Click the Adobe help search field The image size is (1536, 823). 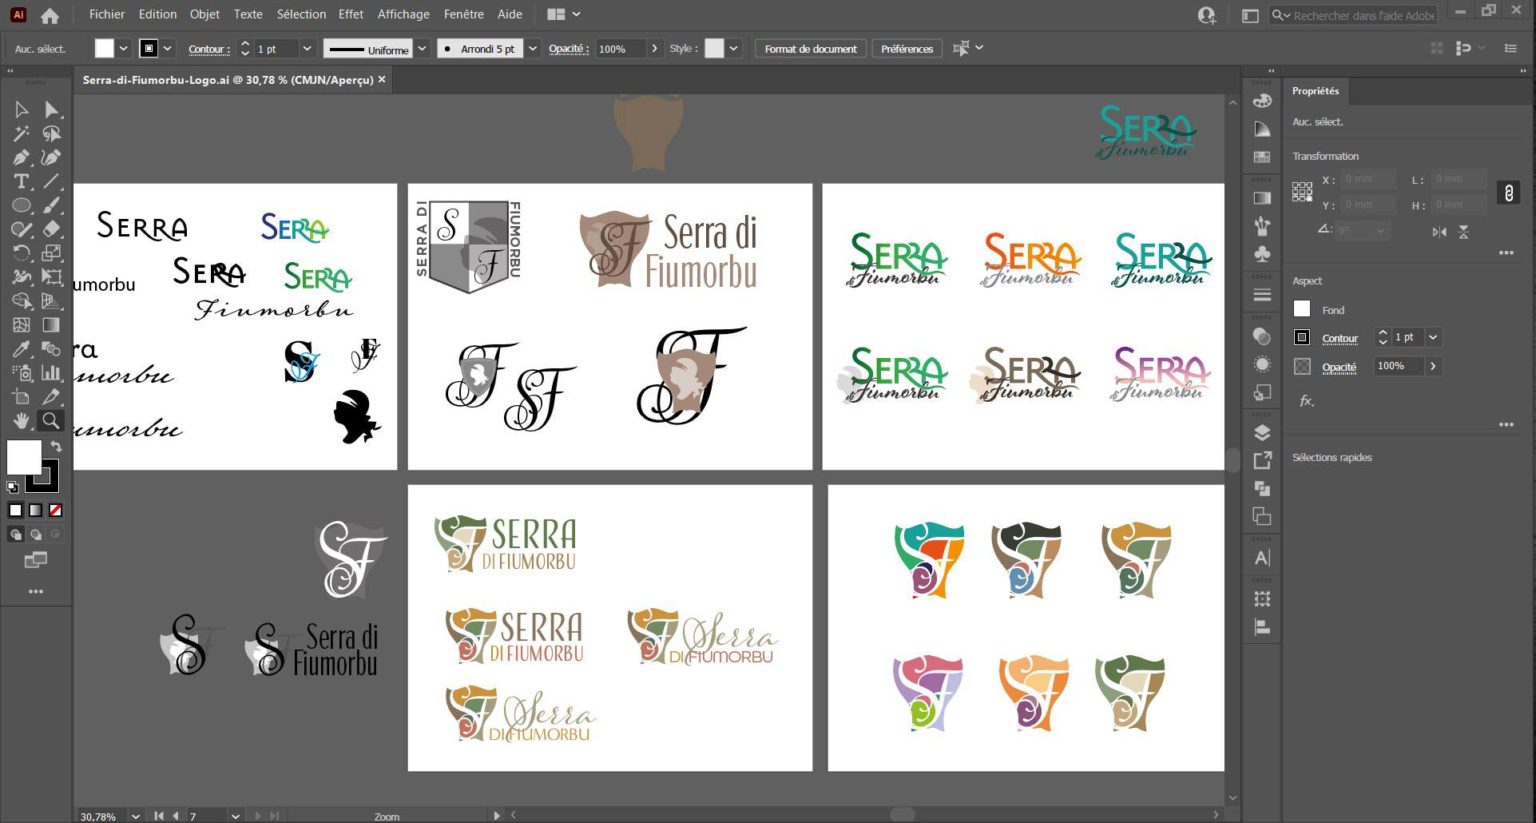coord(1362,15)
